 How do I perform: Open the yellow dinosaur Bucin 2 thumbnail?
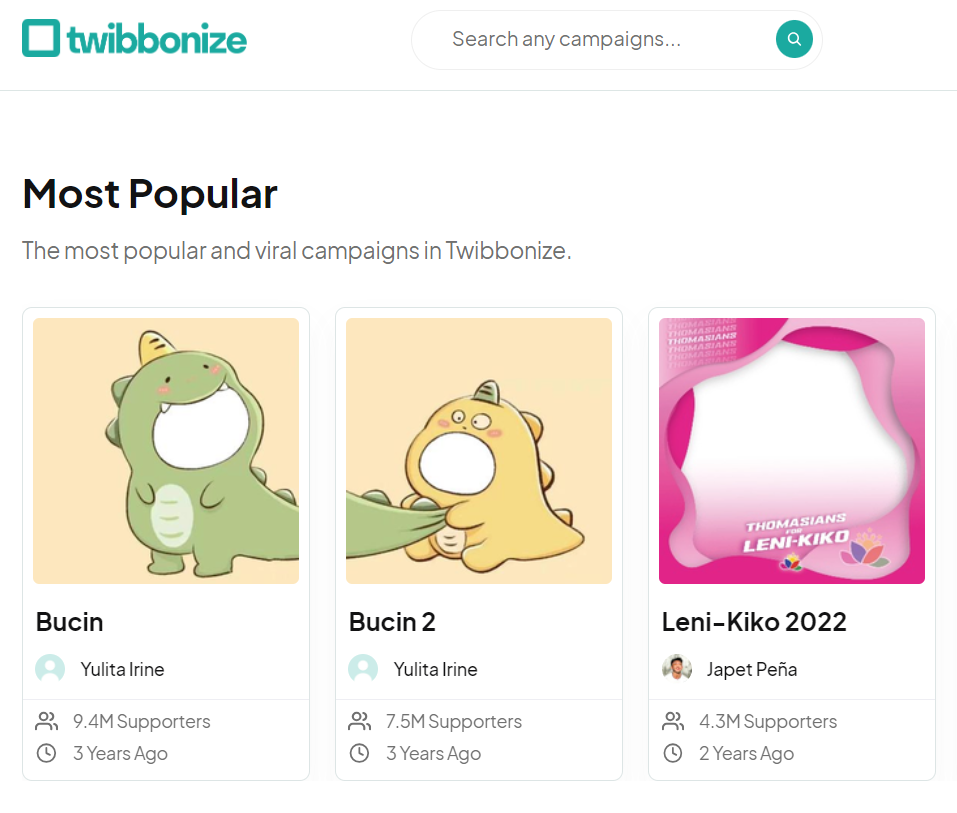click(x=479, y=451)
